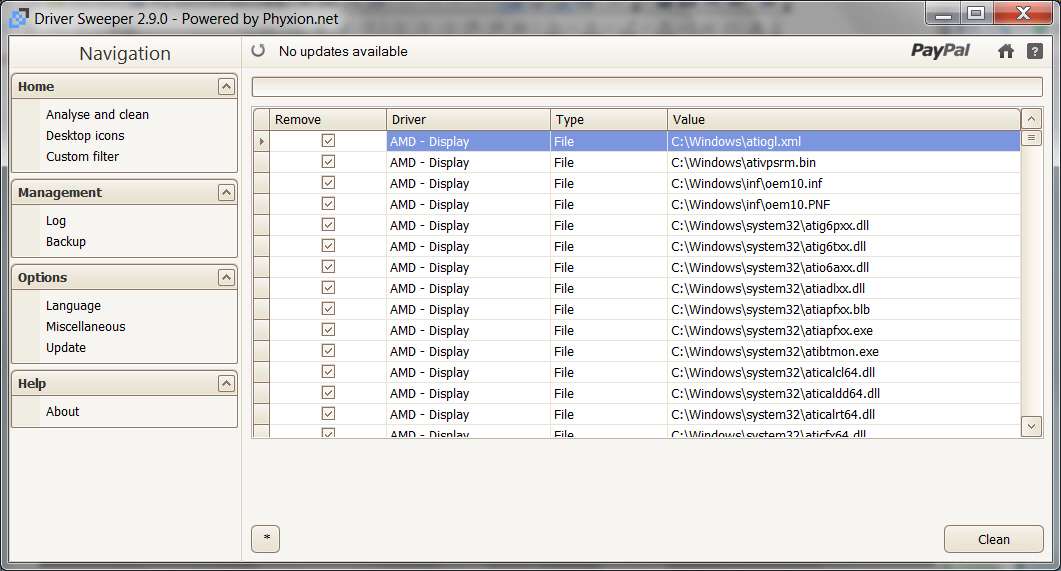Open Miscellaneous options
The height and width of the screenshot is (571, 1061).
click(86, 327)
